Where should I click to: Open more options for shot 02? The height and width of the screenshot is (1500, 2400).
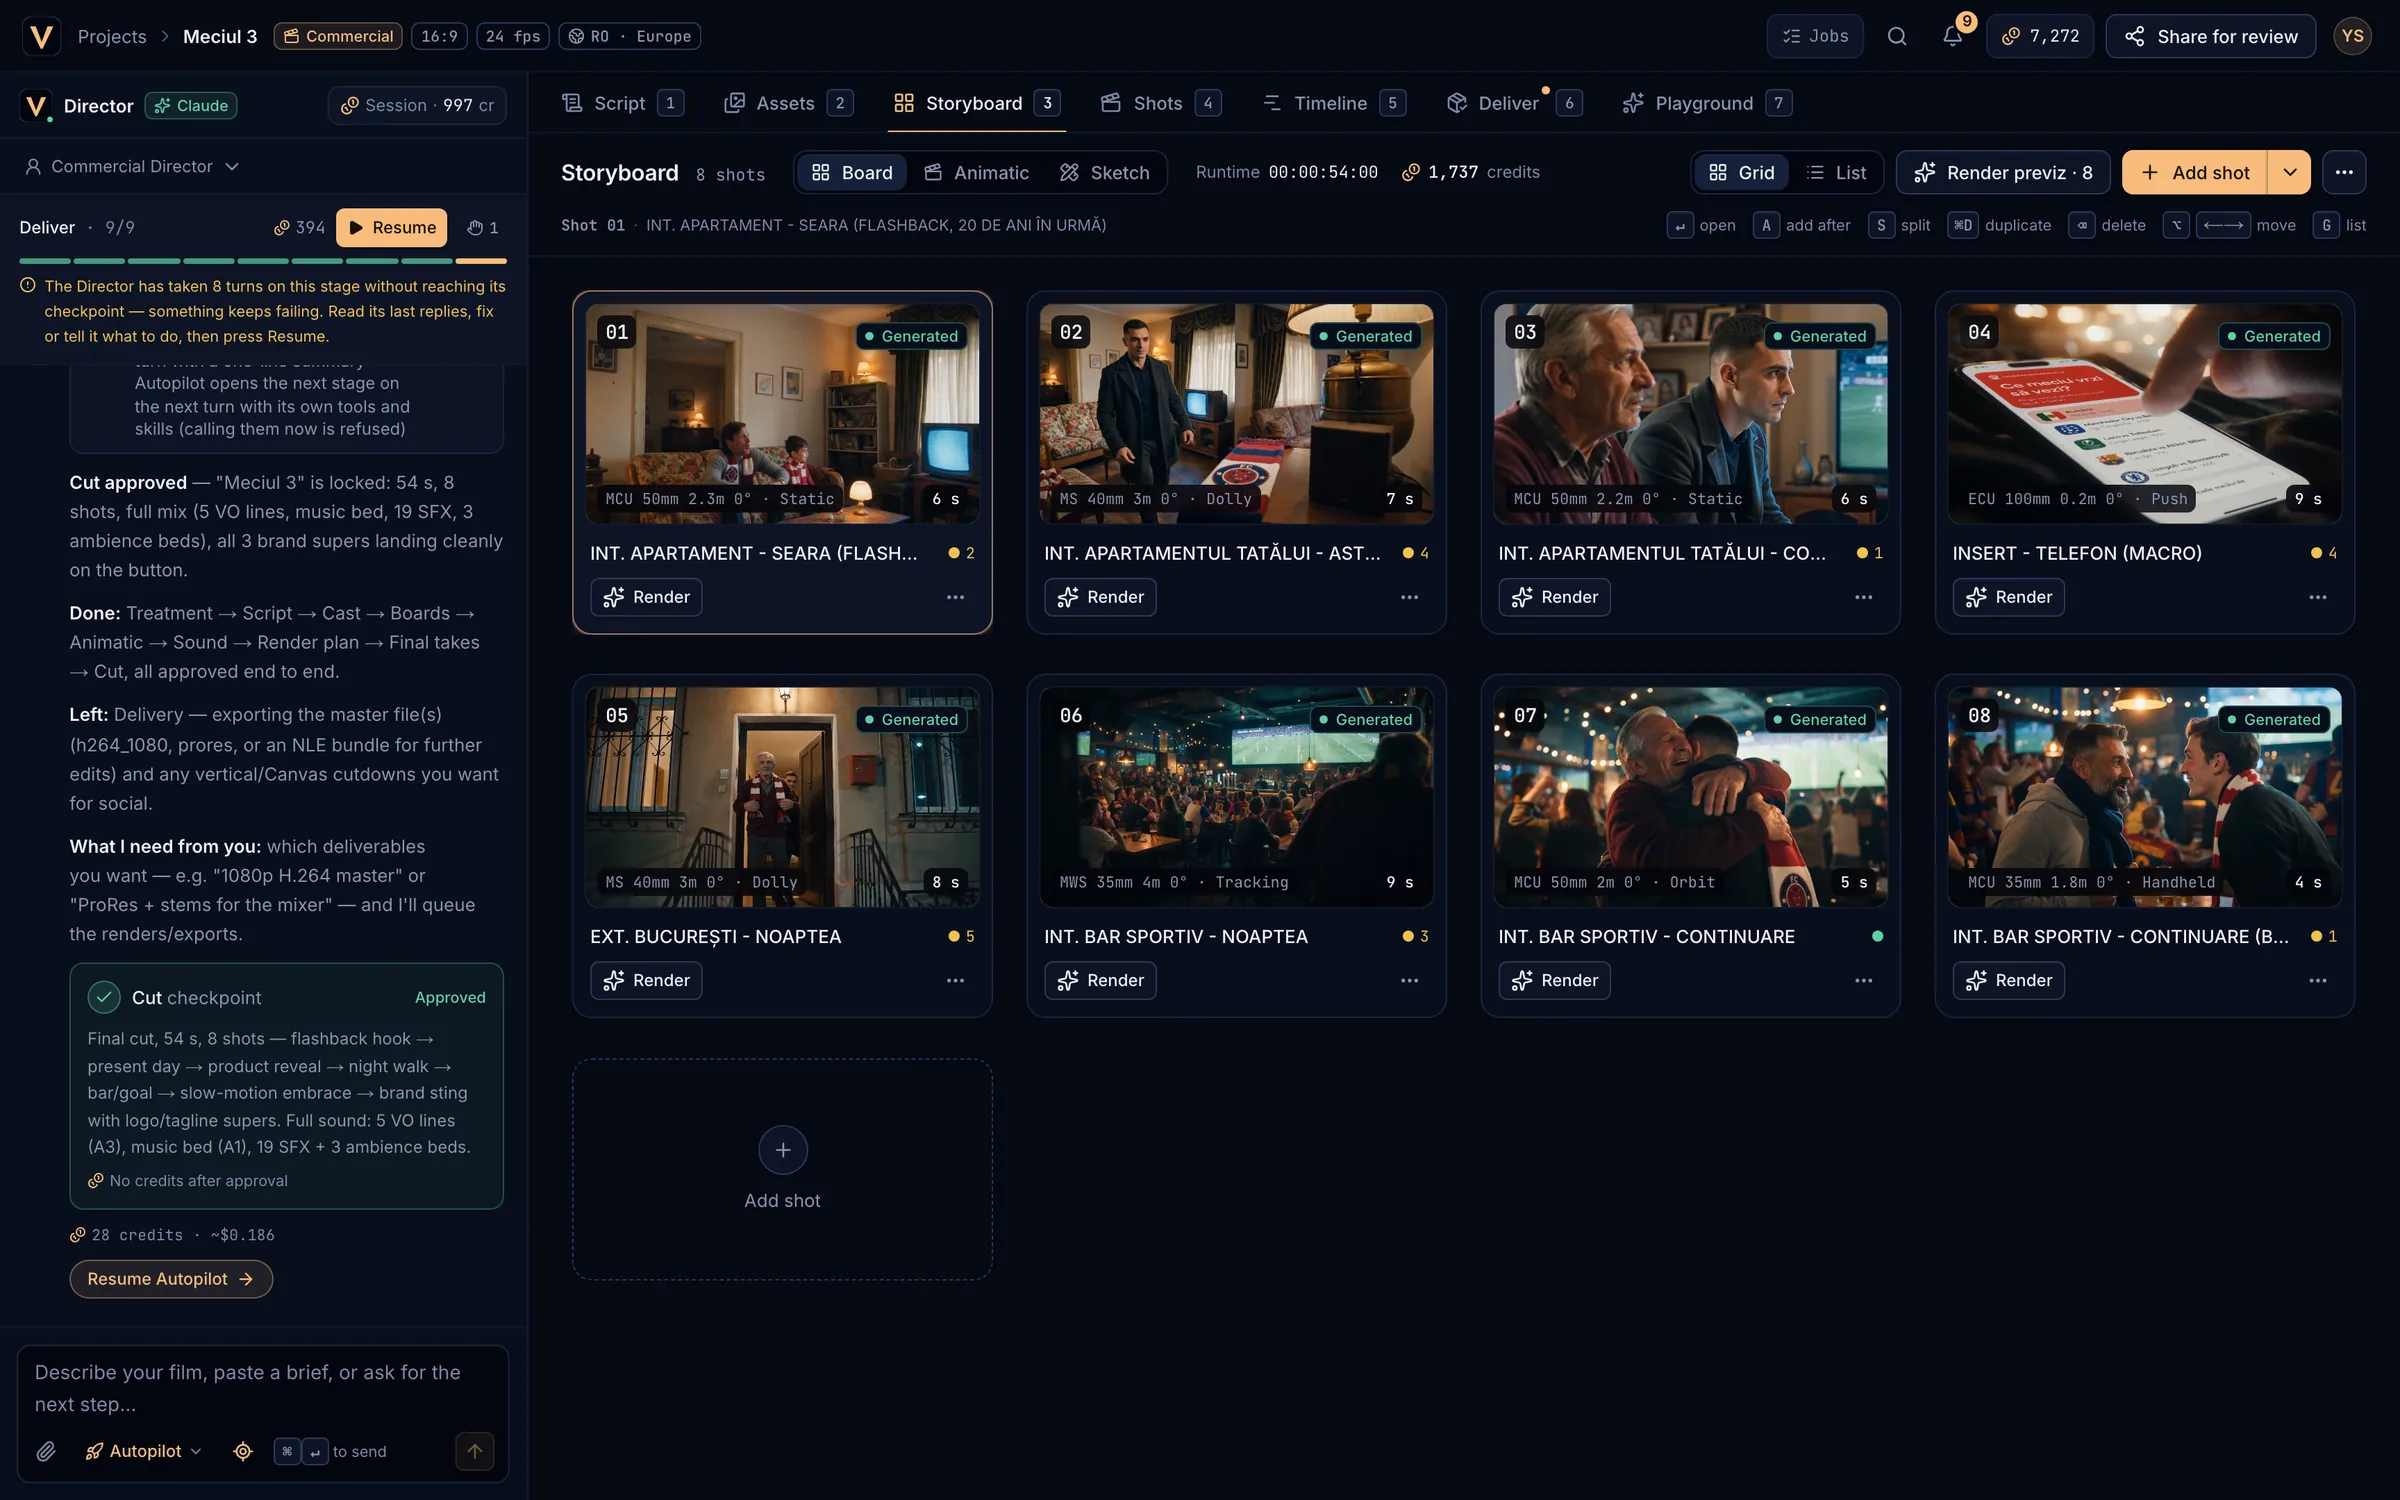tap(1409, 596)
